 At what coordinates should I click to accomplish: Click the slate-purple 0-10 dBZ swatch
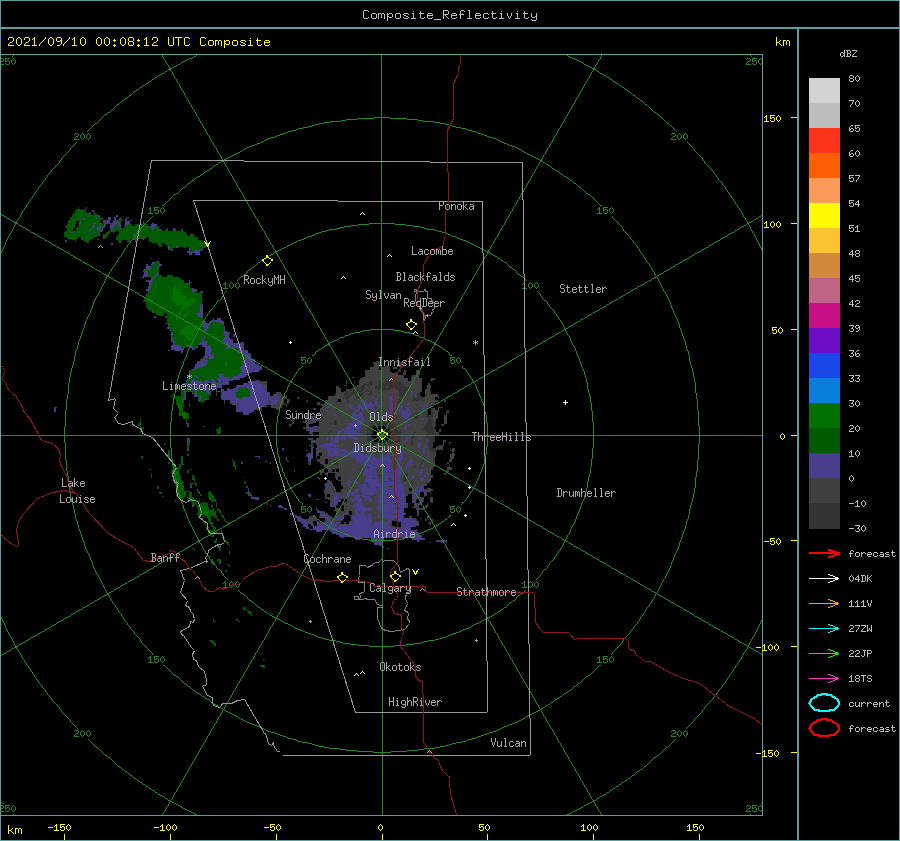tap(824, 466)
